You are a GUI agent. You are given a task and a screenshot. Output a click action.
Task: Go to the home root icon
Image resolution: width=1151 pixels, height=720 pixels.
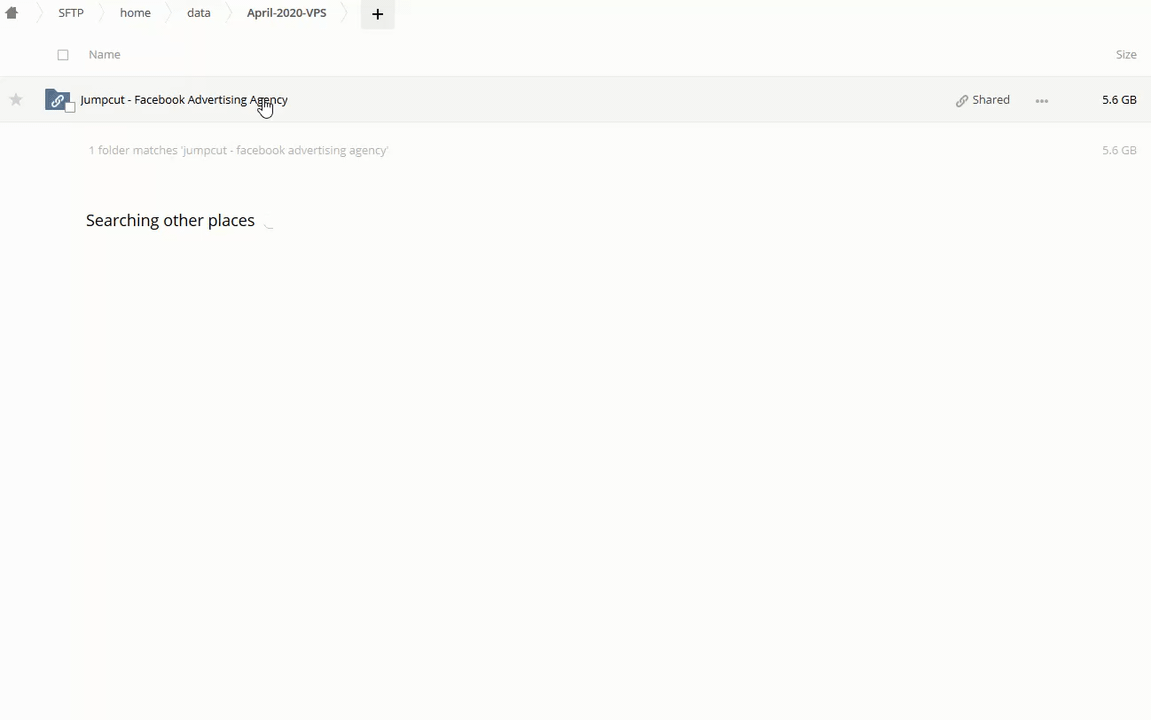(x=12, y=12)
